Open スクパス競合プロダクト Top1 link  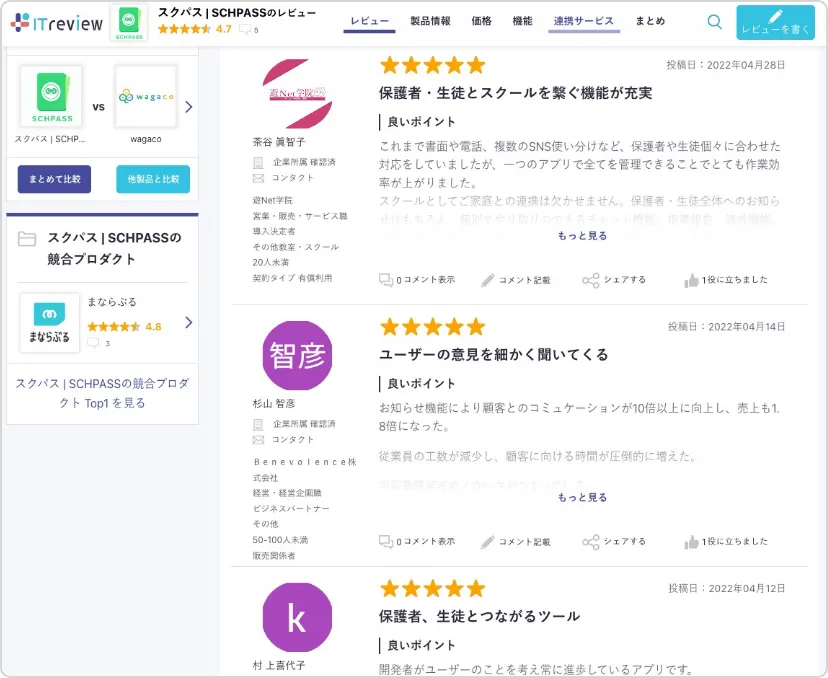tap(102, 393)
